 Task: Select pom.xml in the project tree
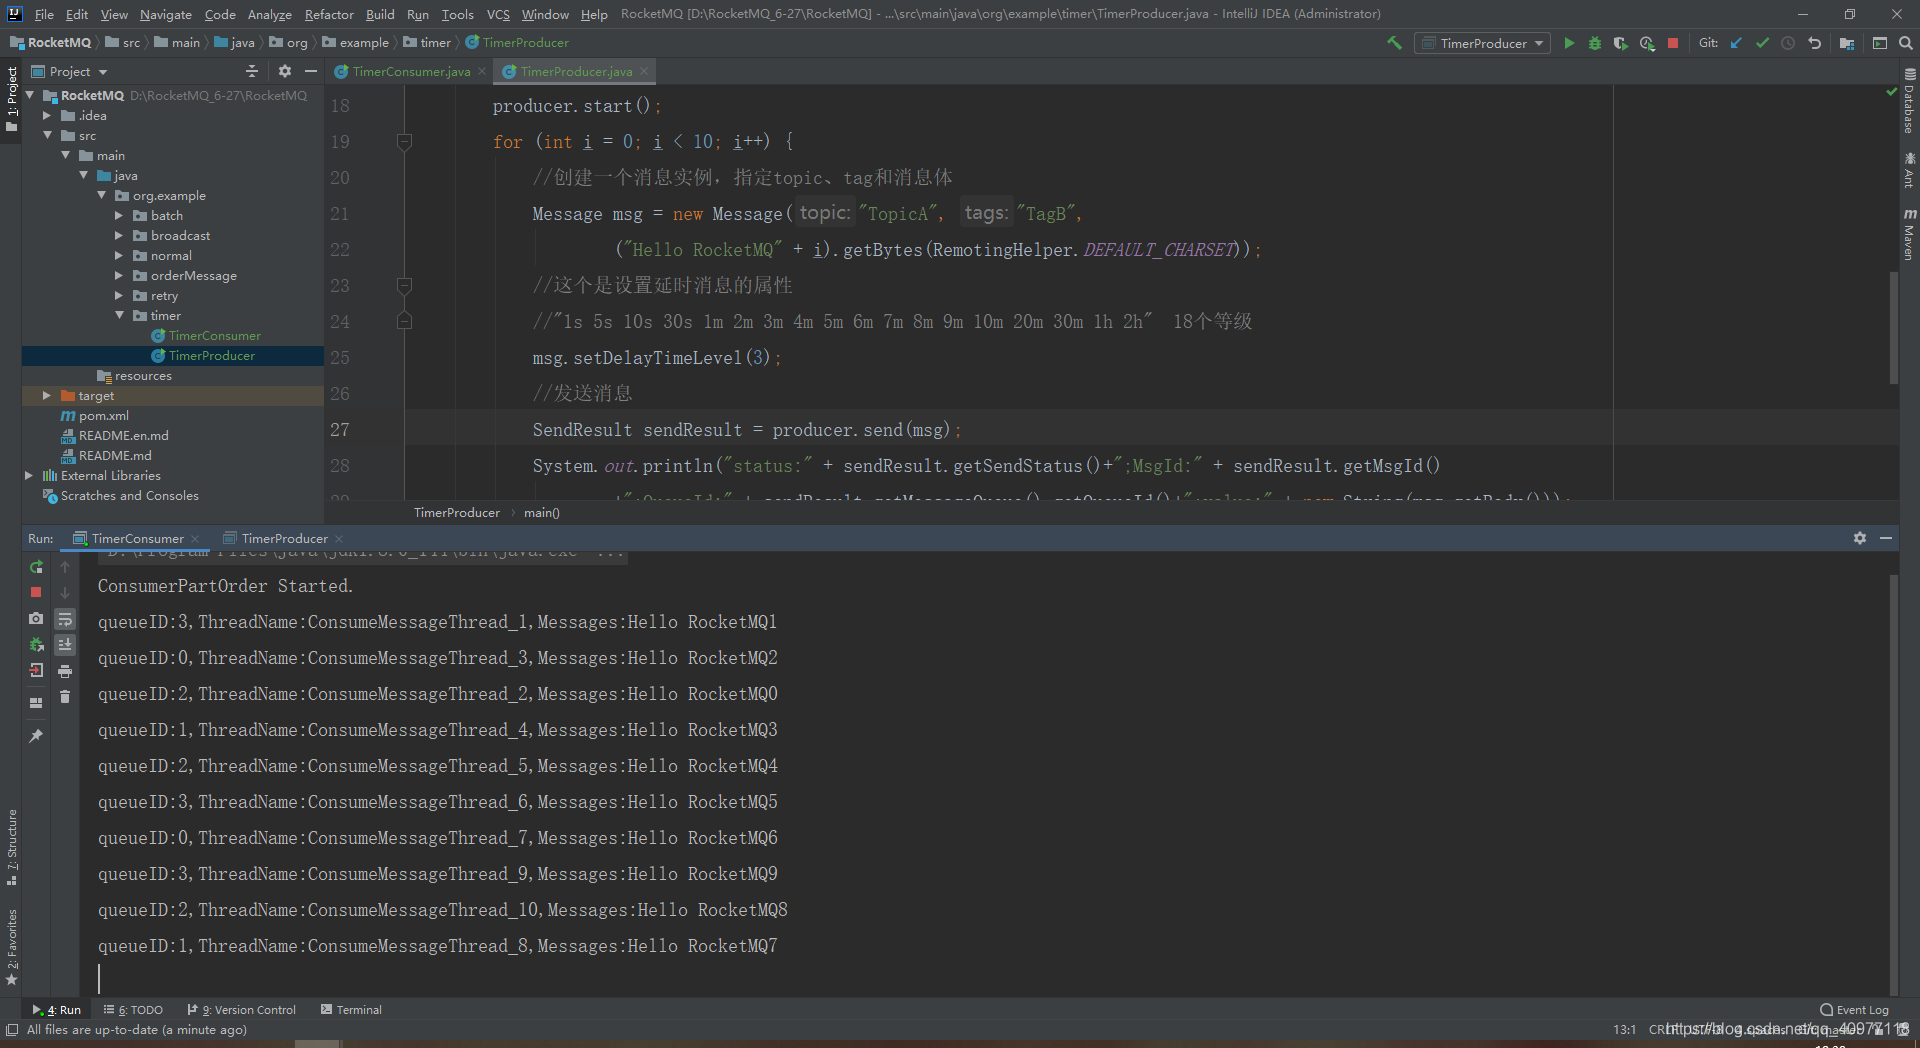coord(103,415)
